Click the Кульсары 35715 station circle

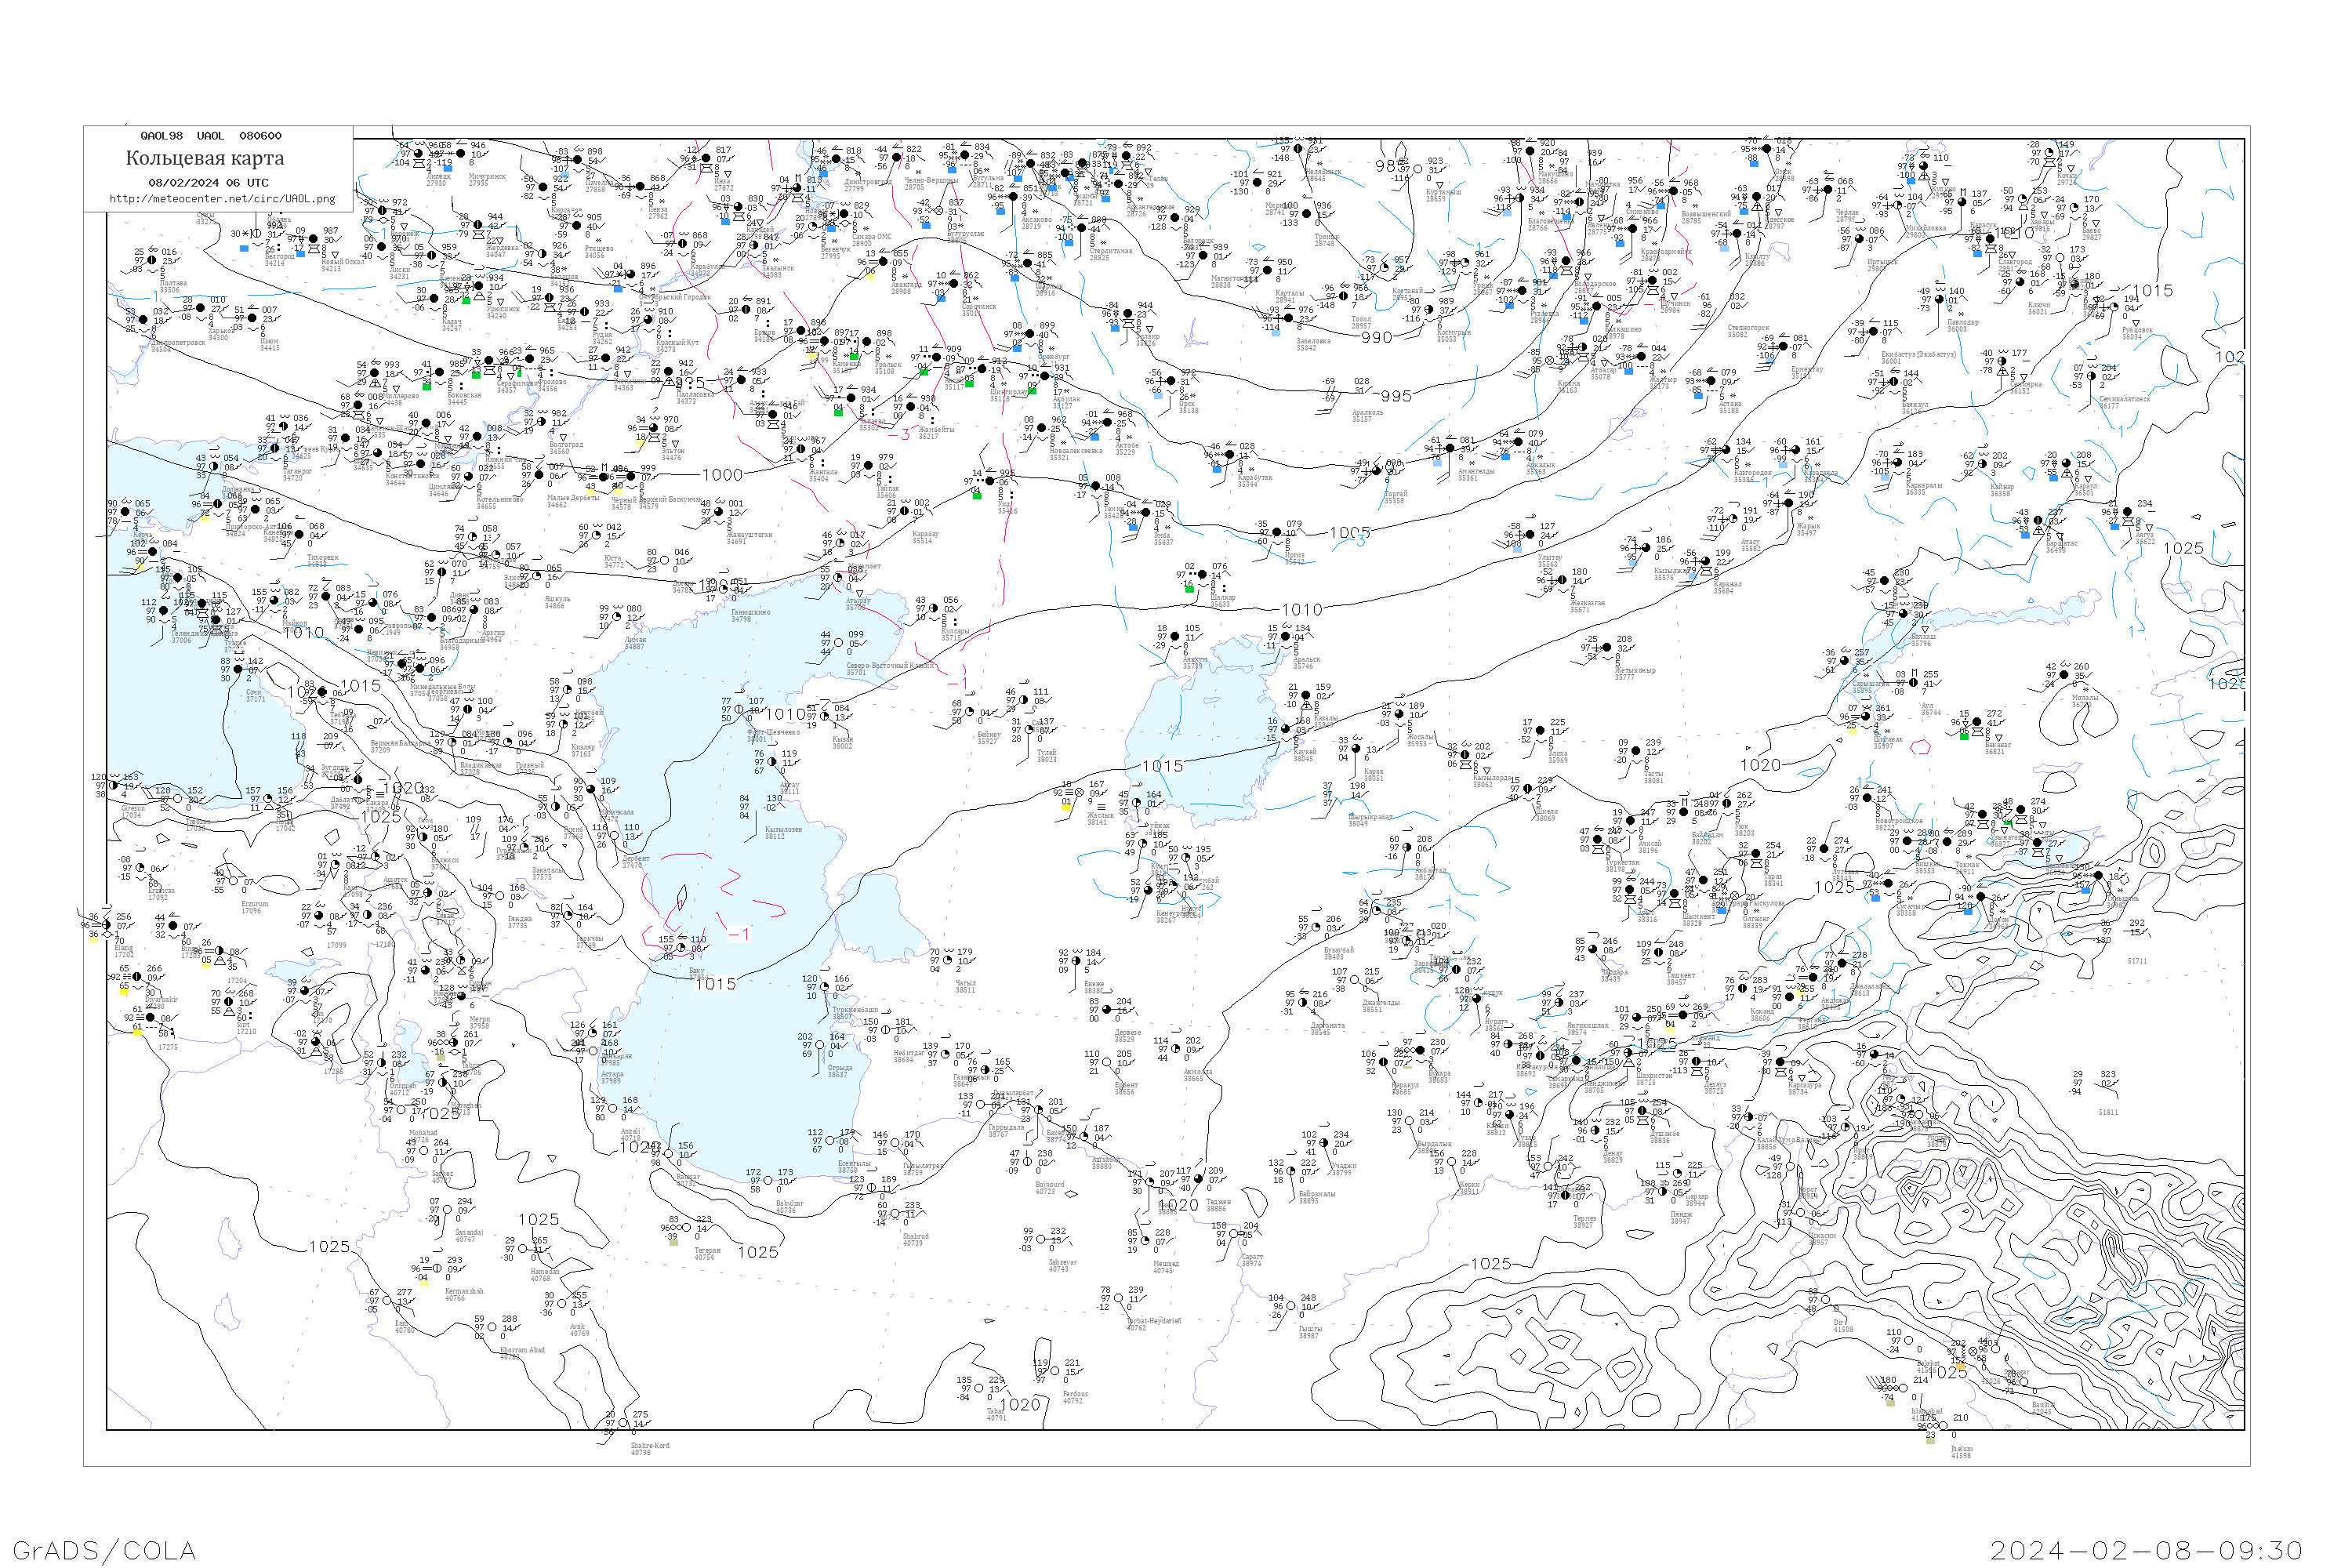tap(935, 608)
